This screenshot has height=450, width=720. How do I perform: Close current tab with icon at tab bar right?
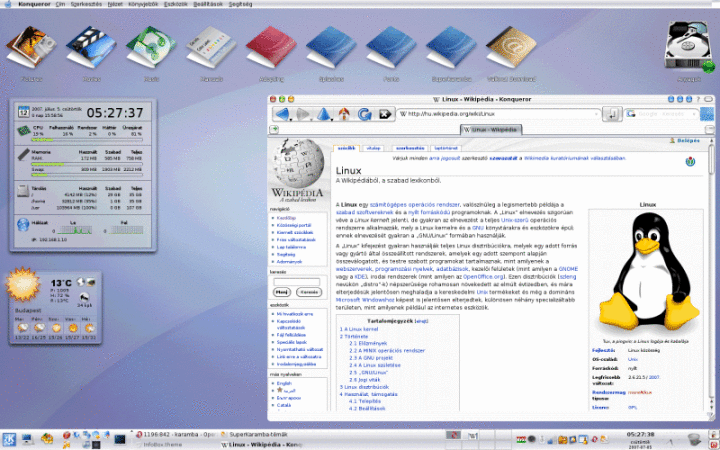[709, 129]
